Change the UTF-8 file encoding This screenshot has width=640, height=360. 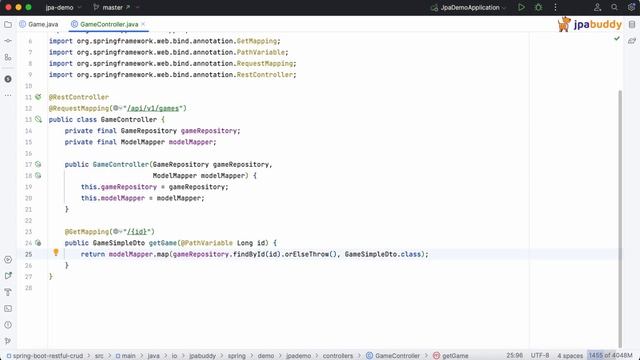point(540,356)
